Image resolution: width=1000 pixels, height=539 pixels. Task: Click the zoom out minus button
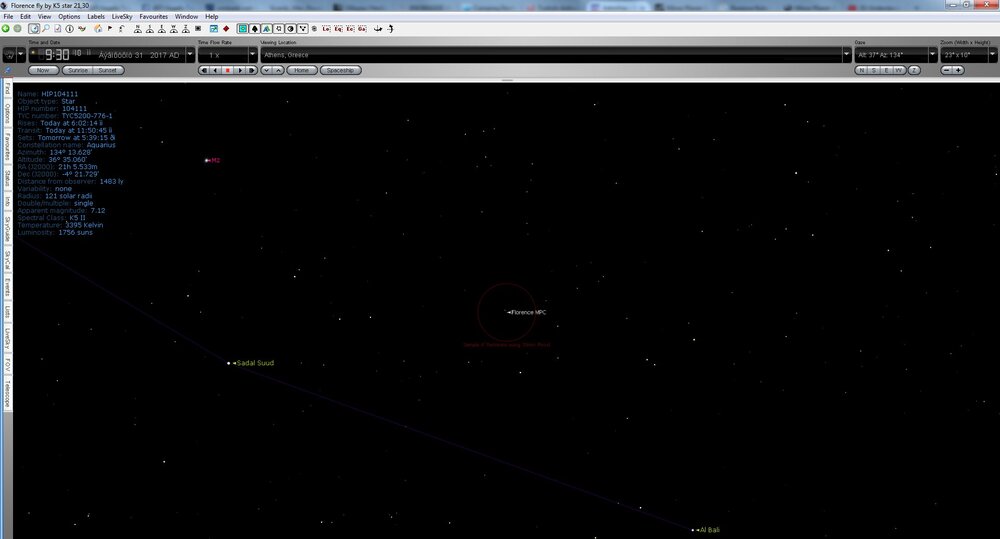pos(946,70)
